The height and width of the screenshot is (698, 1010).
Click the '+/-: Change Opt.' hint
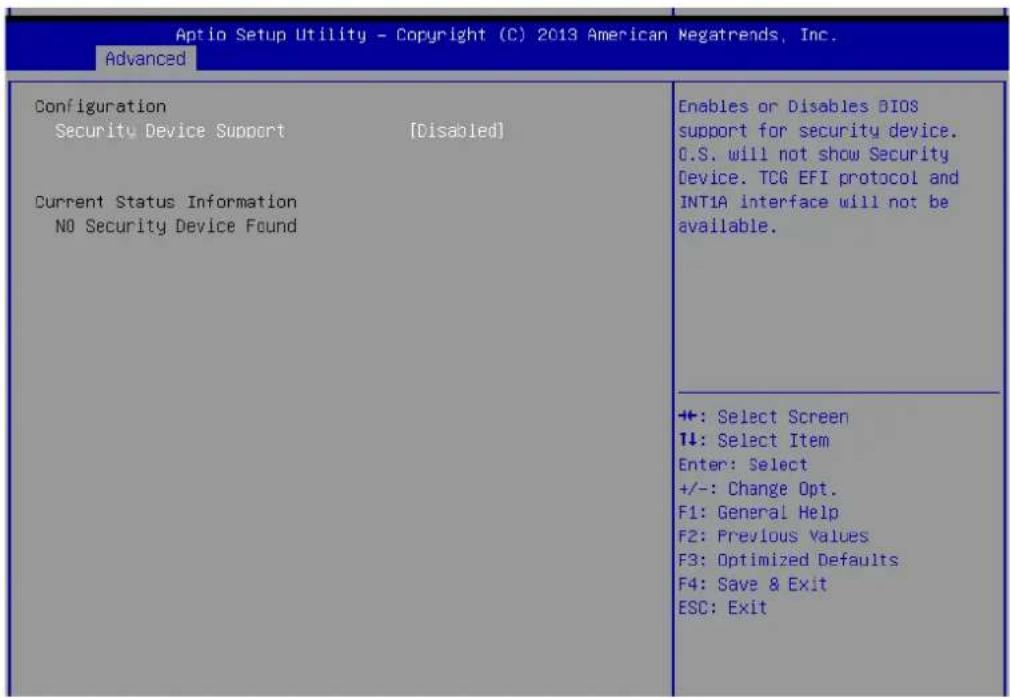pos(758,489)
